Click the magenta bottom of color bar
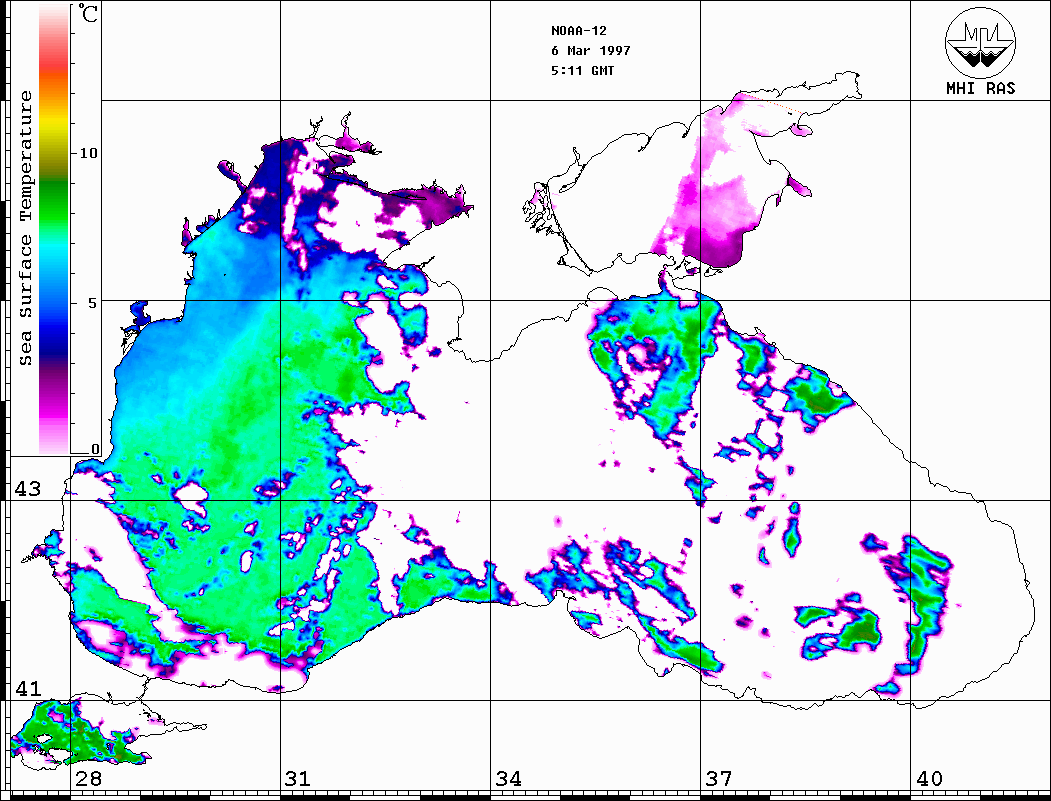1051x801 pixels. point(54,406)
